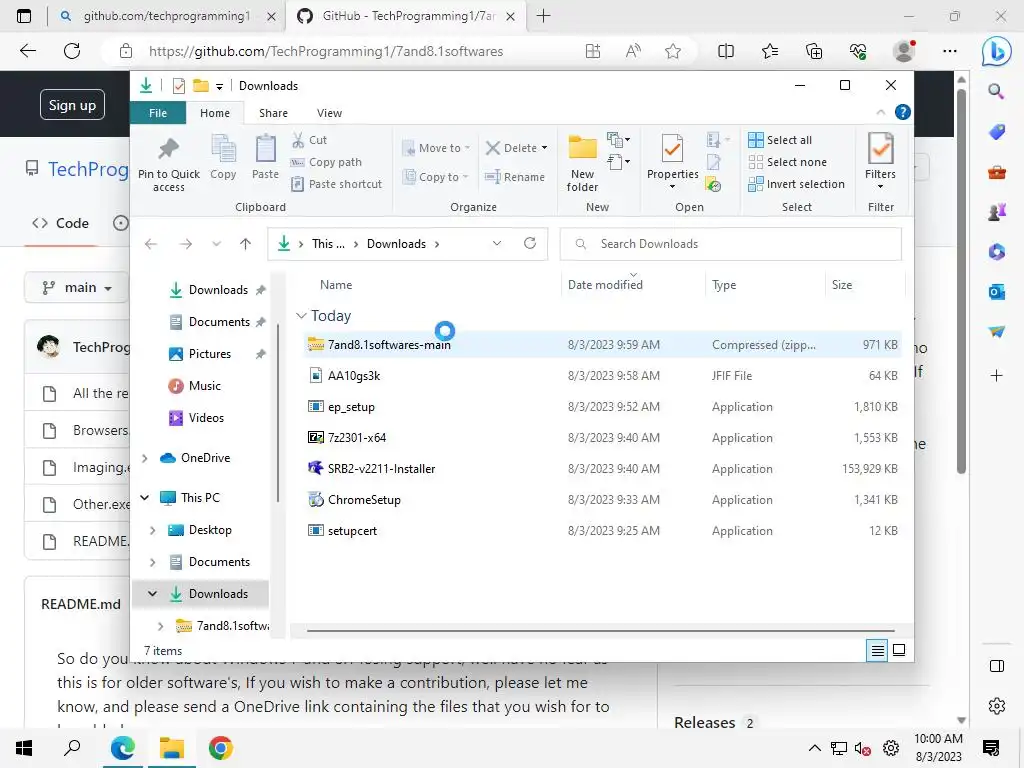
Task: Click Downloads breadcrumb in address bar
Action: pyautogui.click(x=396, y=244)
